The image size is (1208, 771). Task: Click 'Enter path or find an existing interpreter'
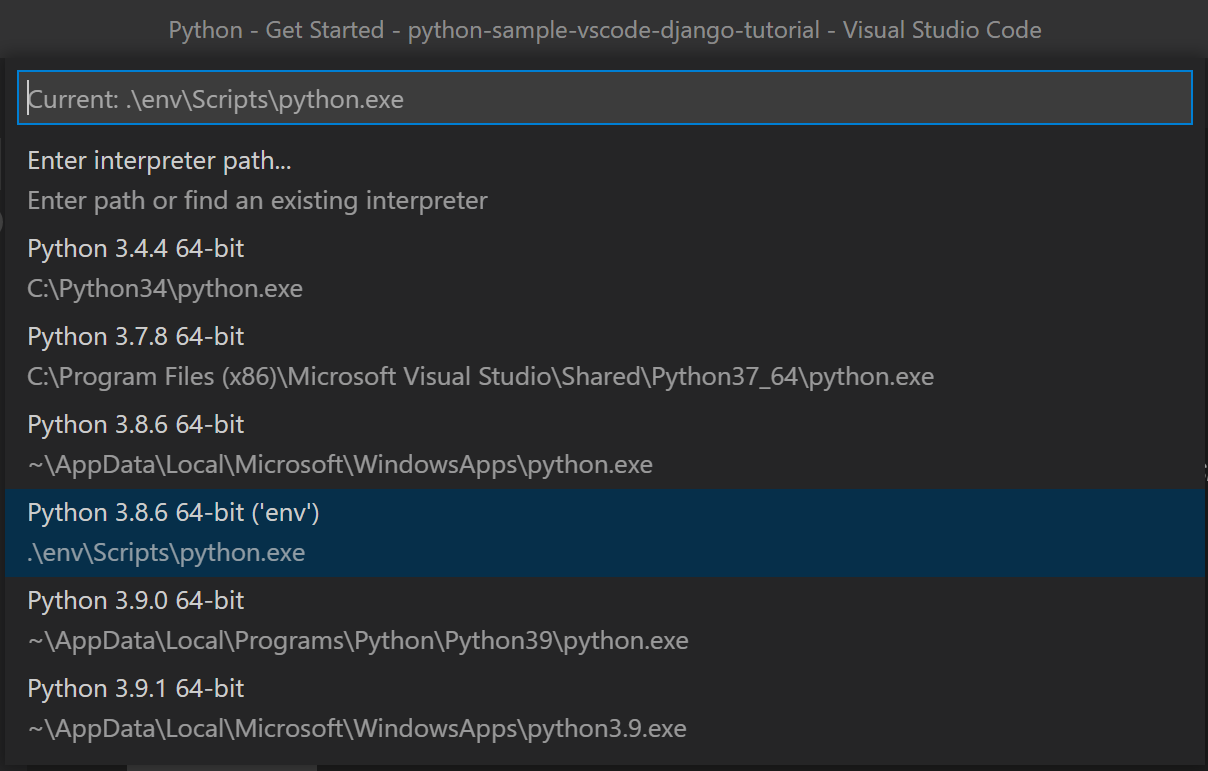click(x=257, y=200)
